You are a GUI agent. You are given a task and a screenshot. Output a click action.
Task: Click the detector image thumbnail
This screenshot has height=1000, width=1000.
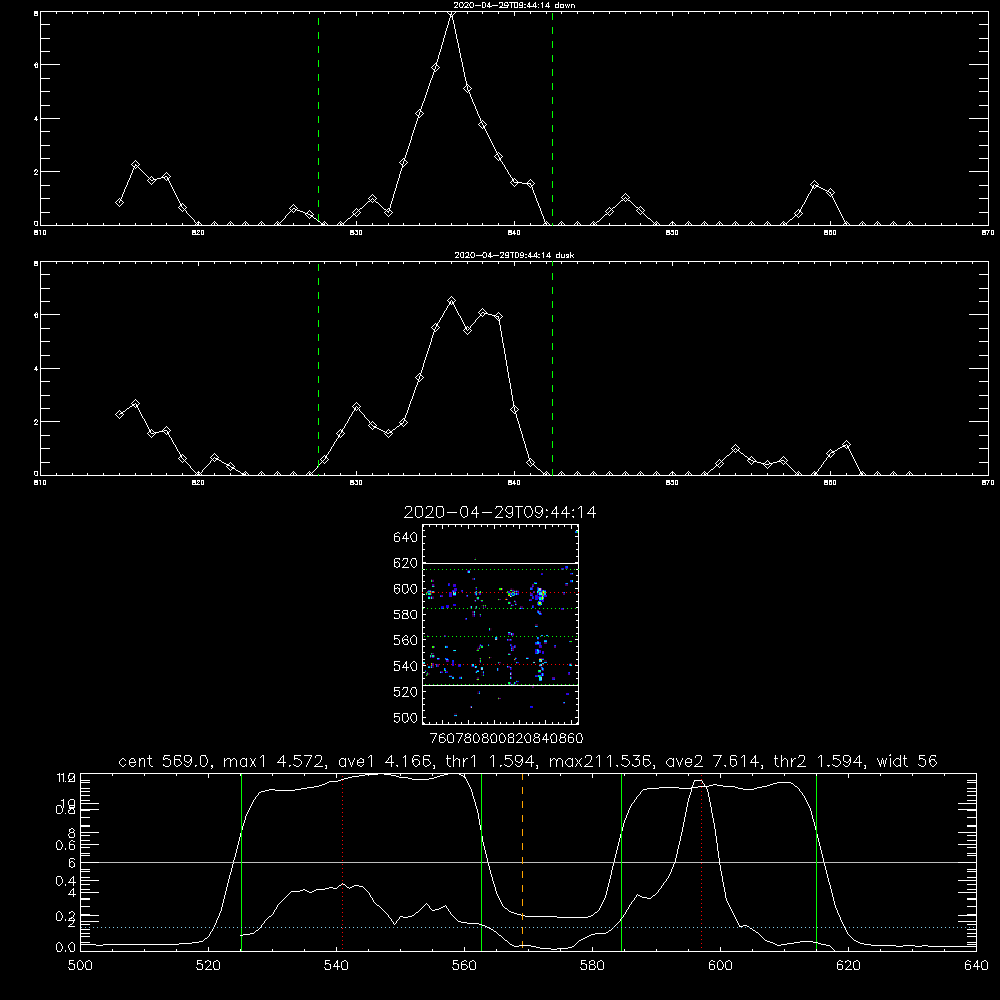point(500,624)
